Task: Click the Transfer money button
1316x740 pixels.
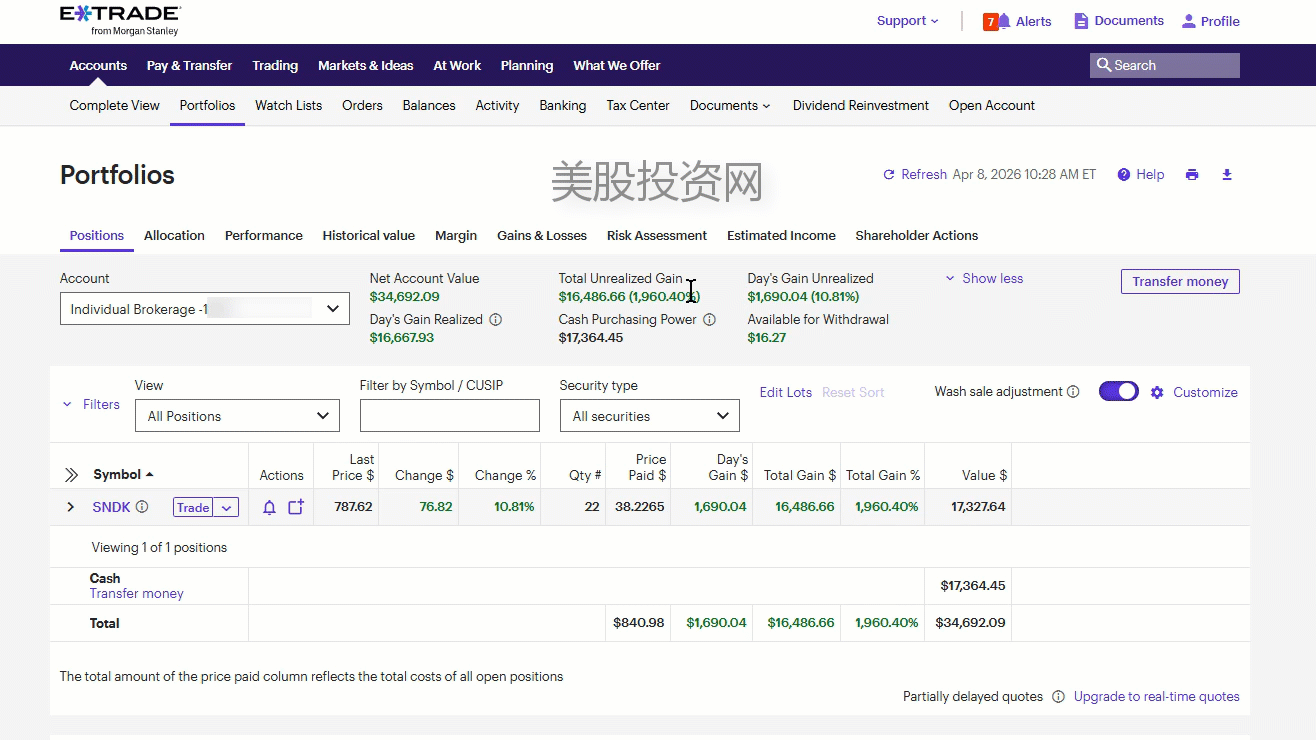Action: pos(1180,282)
